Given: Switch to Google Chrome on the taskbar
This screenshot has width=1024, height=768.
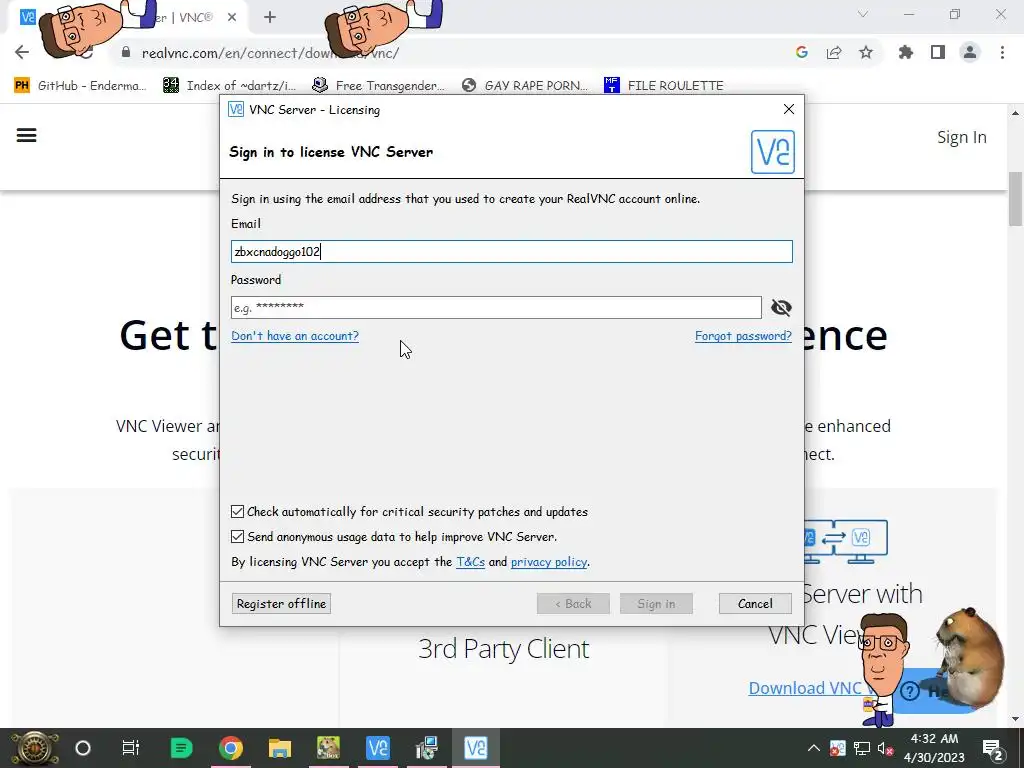Looking at the screenshot, I should pyautogui.click(x=231, y=748).
